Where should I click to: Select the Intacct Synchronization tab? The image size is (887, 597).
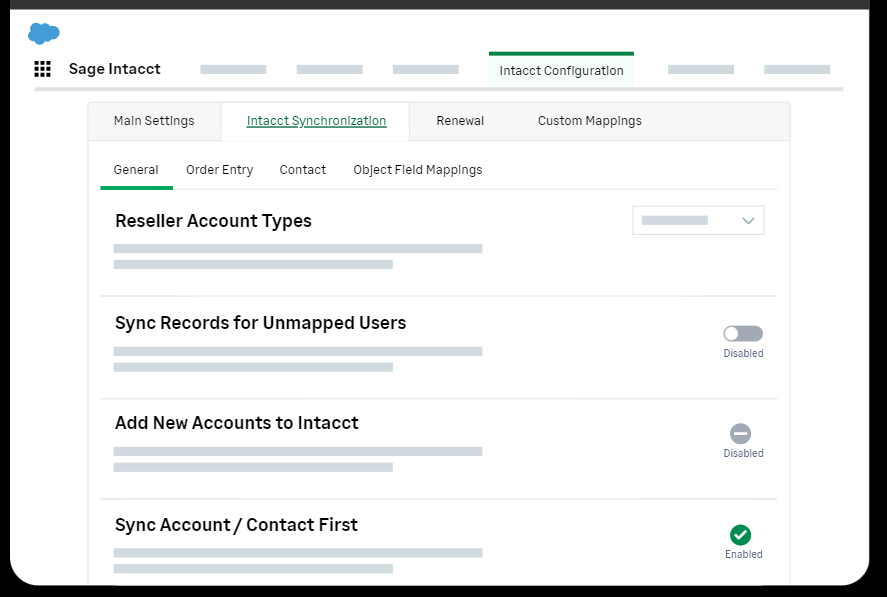coord(316,121)
